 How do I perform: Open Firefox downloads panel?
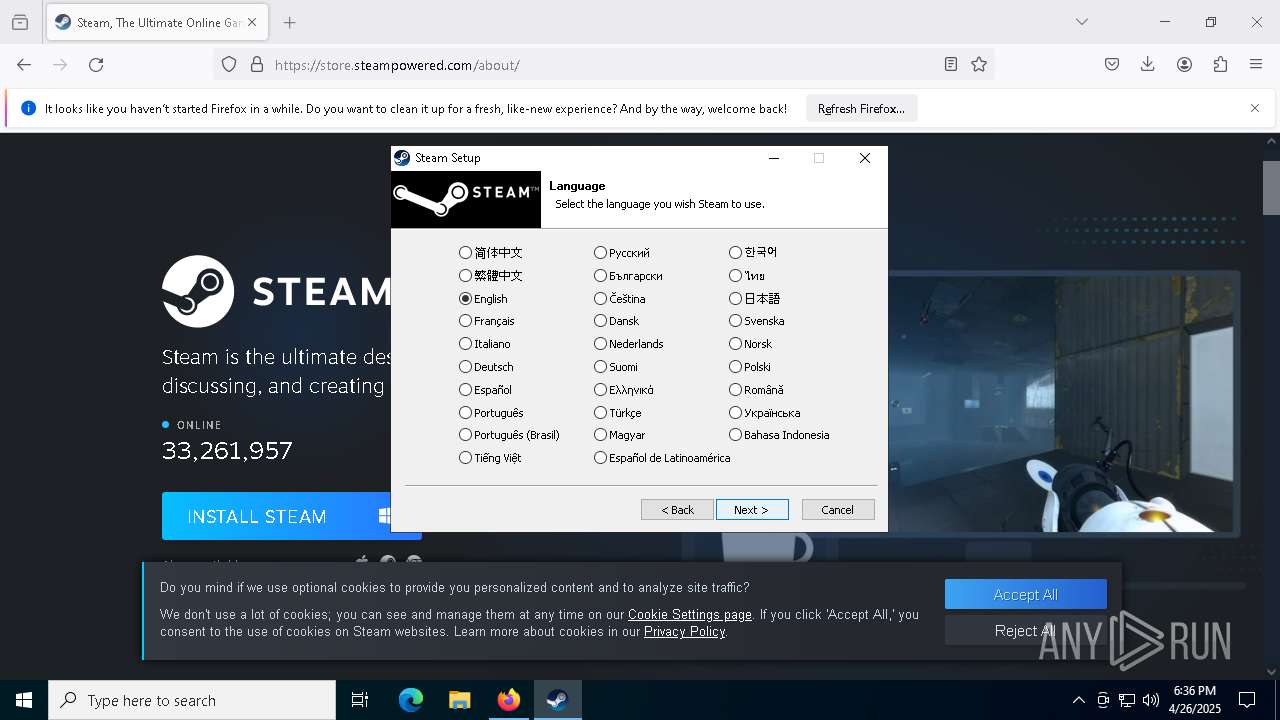tap(1148, 64)
